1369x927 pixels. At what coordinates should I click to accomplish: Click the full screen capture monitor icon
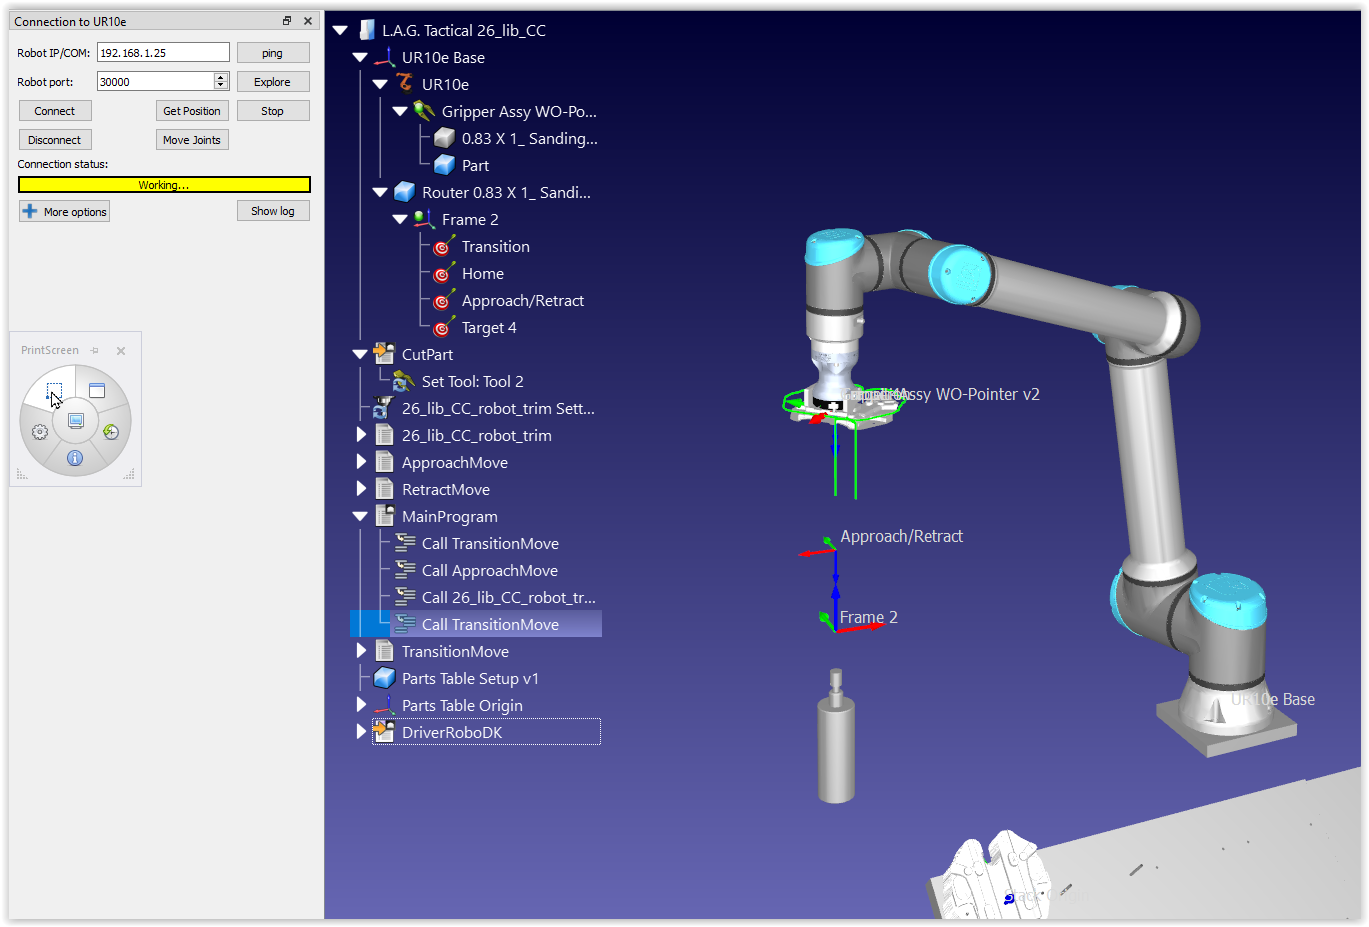point(76,421)
